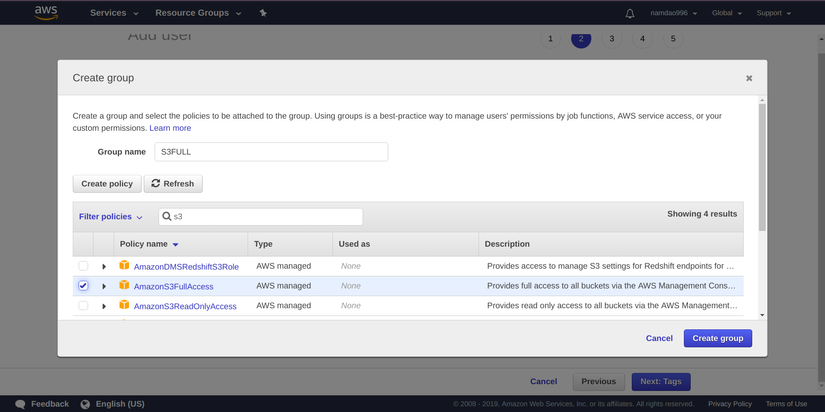Screen dimensions: 825x412
Task: Select the AmazonS3ReadOnlyAccess checkbox
Action: pyautogui.click(x=83, y=305)
